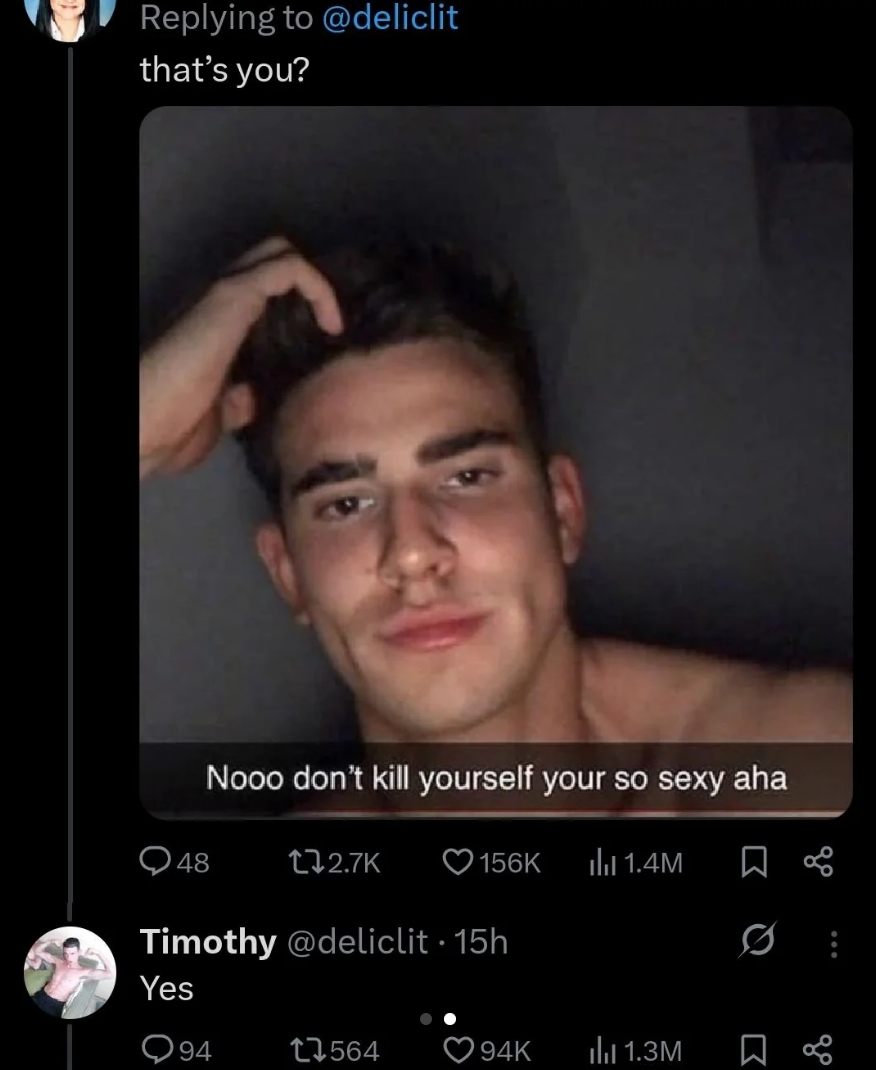876x1070 pixels.
Task: Open the three-dot menu on Timothy's post
Action: tap(833, 944)
